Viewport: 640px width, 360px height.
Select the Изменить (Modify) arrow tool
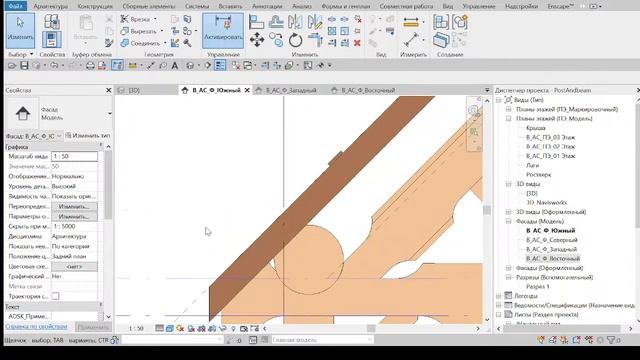click(20, 30)
